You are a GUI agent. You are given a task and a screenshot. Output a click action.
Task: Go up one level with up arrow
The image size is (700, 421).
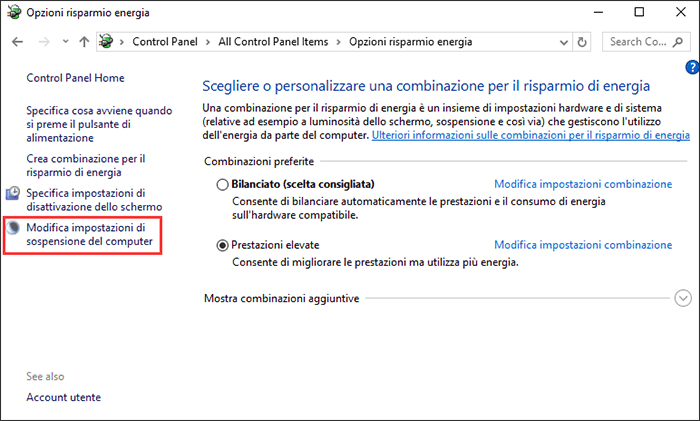[x=84, y=42]
